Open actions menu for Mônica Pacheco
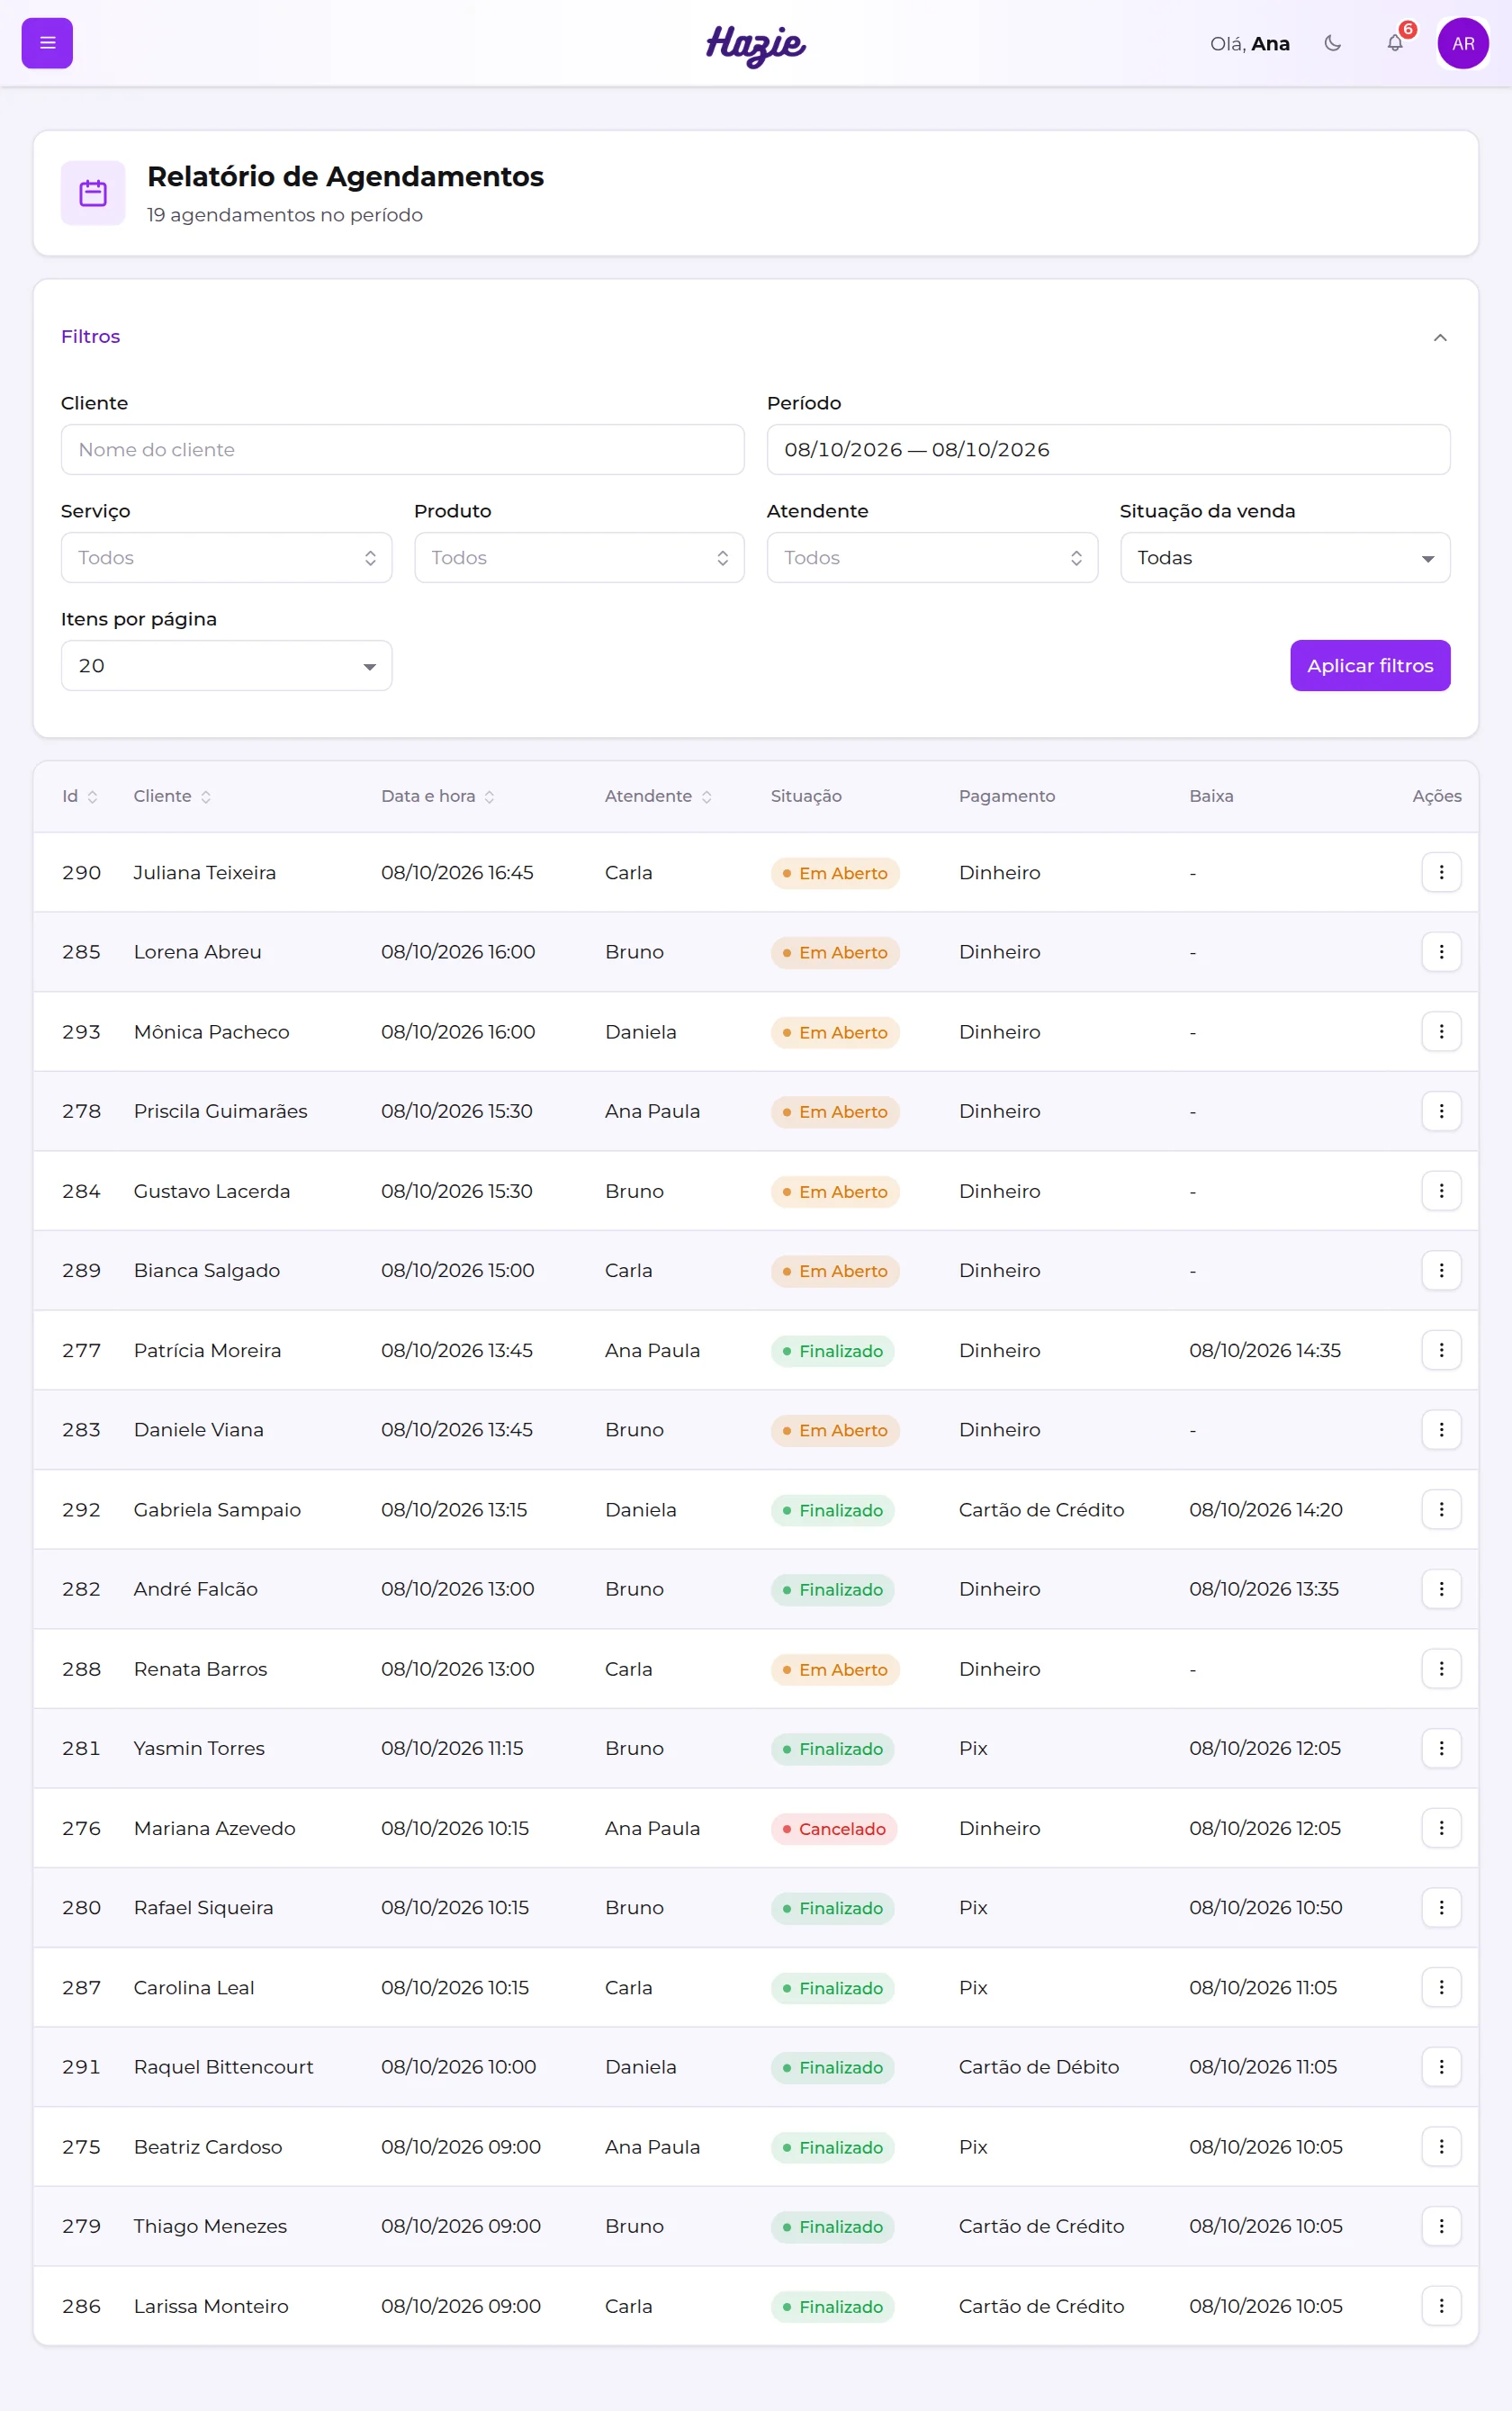Screen dimensions: 1512x2411 [1441, 1032]
